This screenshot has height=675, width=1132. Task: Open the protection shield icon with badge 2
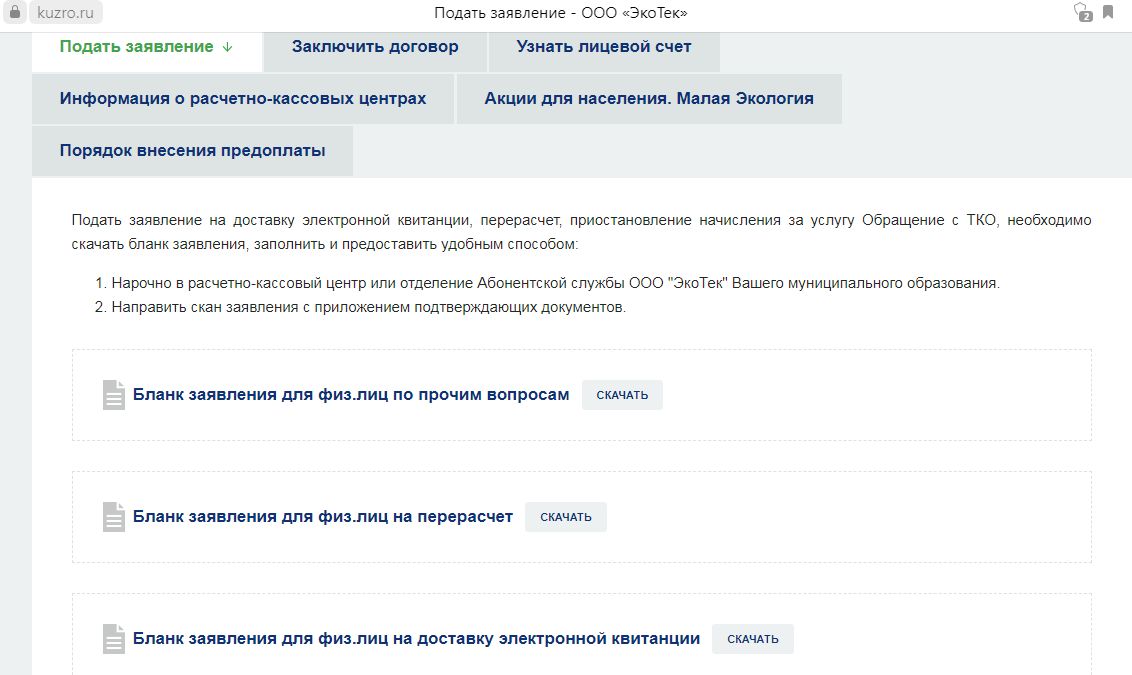[1081, 13]
